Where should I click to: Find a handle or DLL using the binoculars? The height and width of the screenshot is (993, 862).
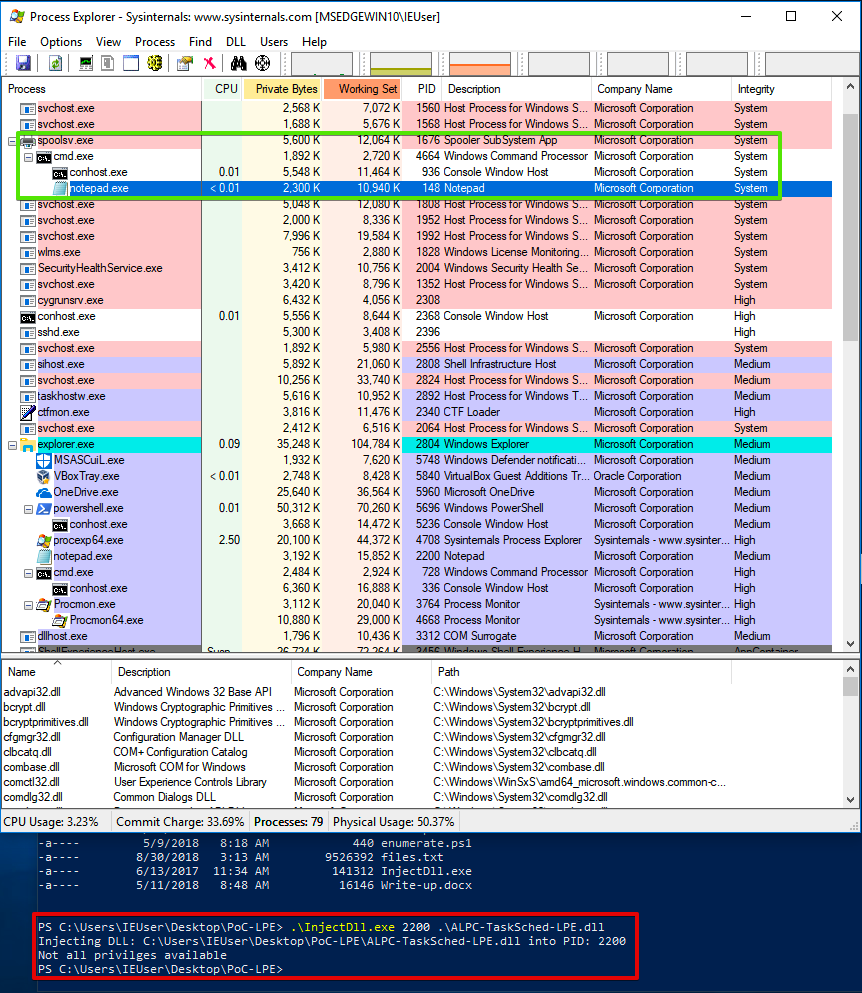point(238,62)
